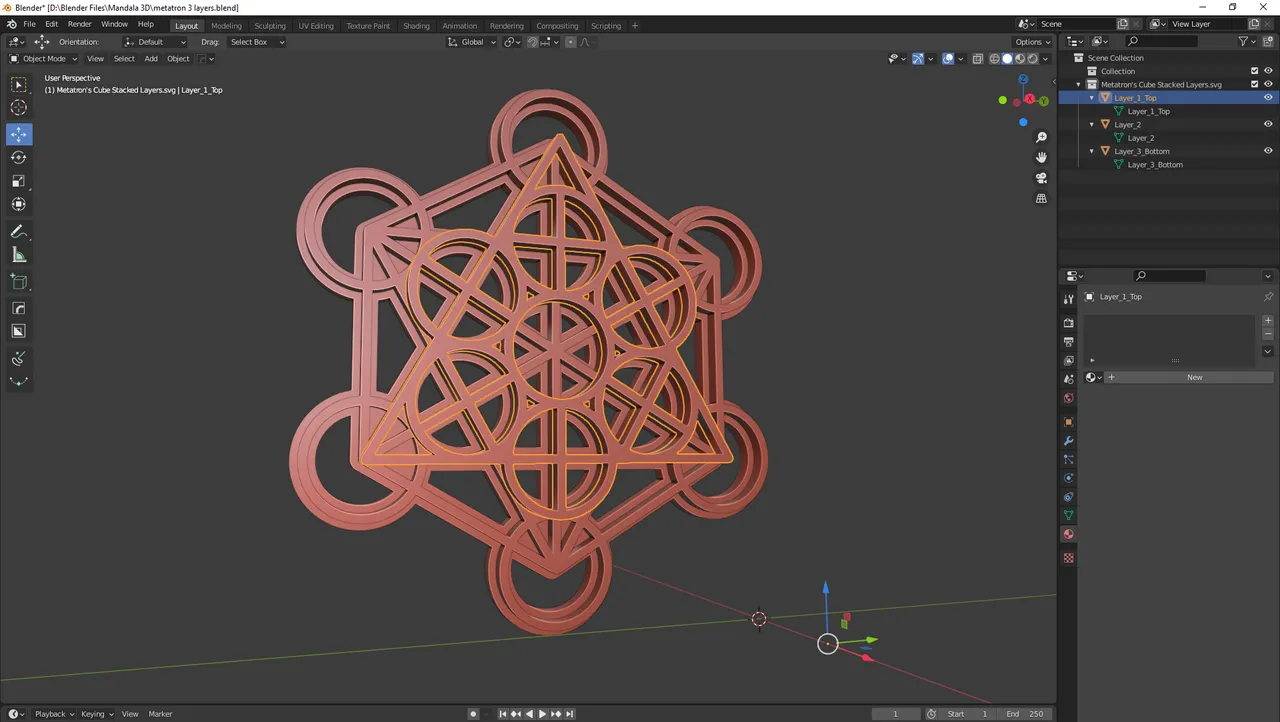Open the orange Object properties tab

1068,422
